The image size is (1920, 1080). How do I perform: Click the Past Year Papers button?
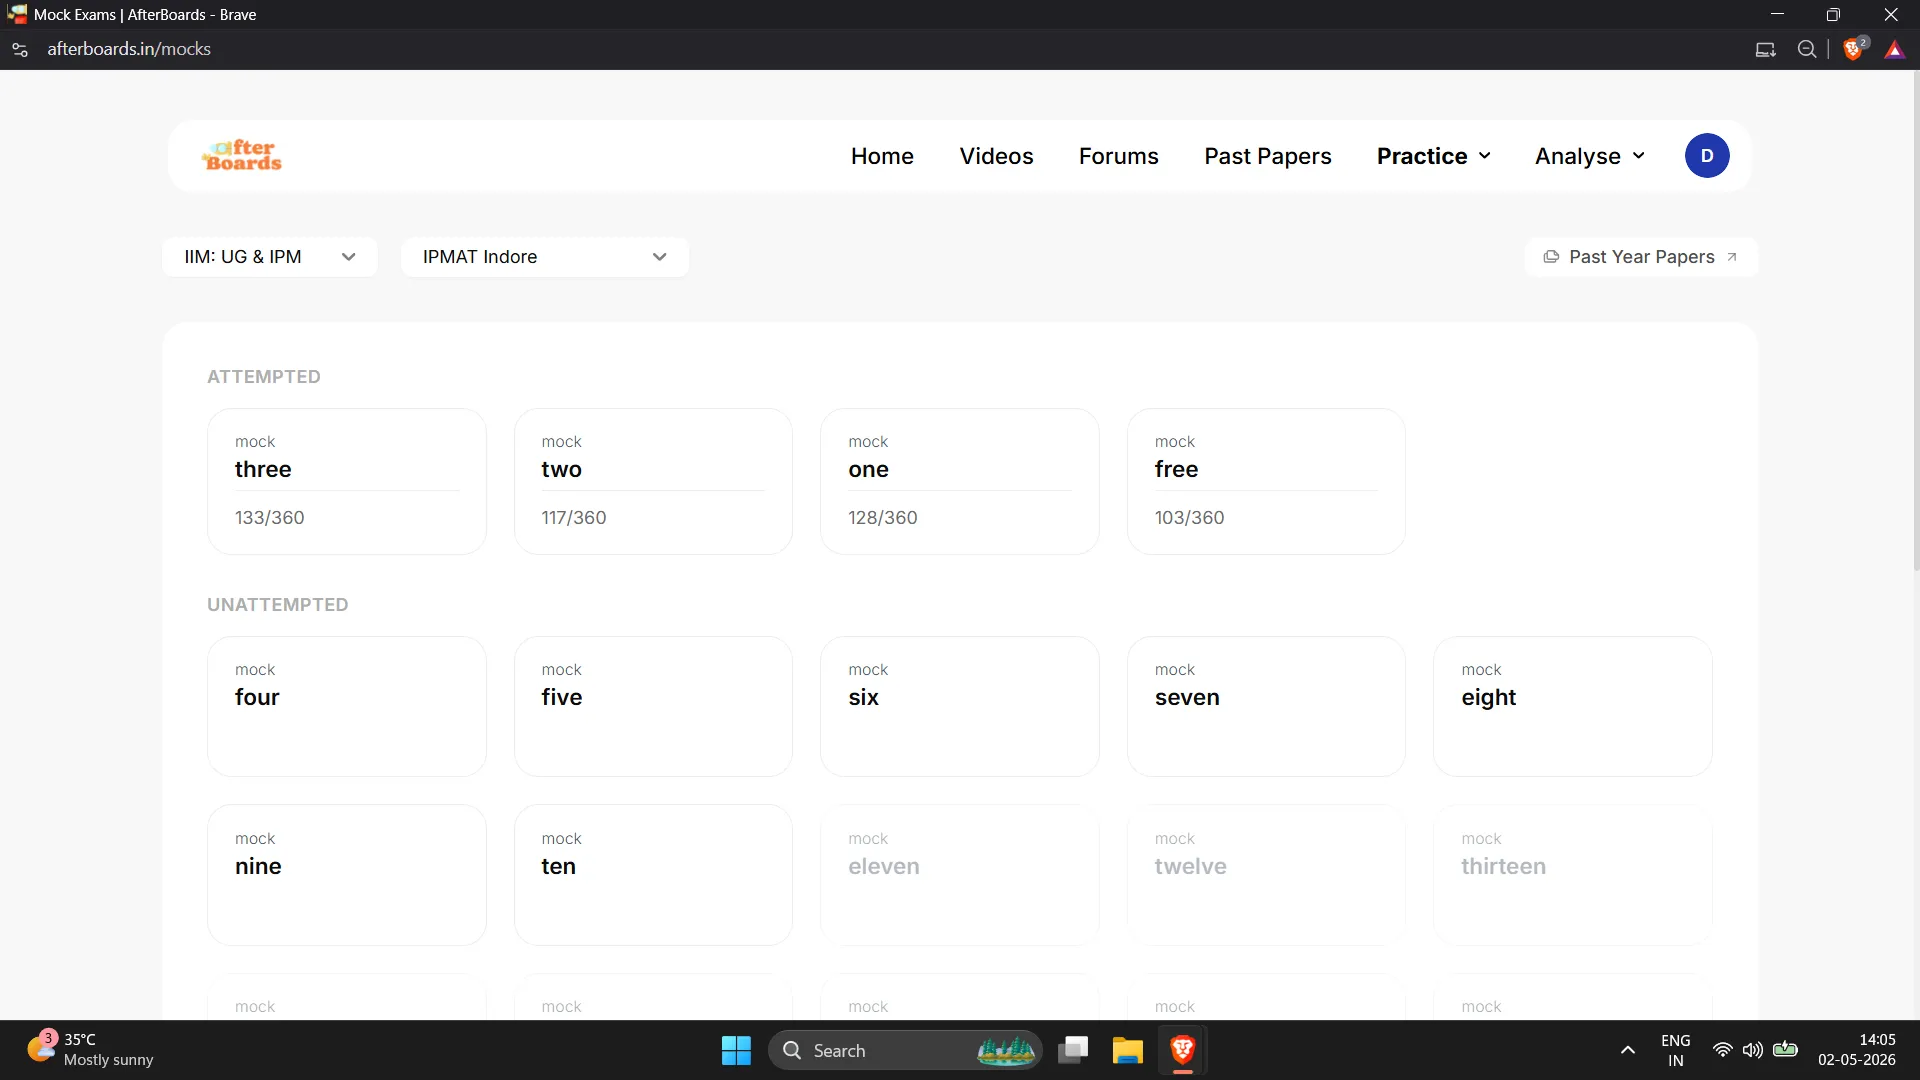1641,257
